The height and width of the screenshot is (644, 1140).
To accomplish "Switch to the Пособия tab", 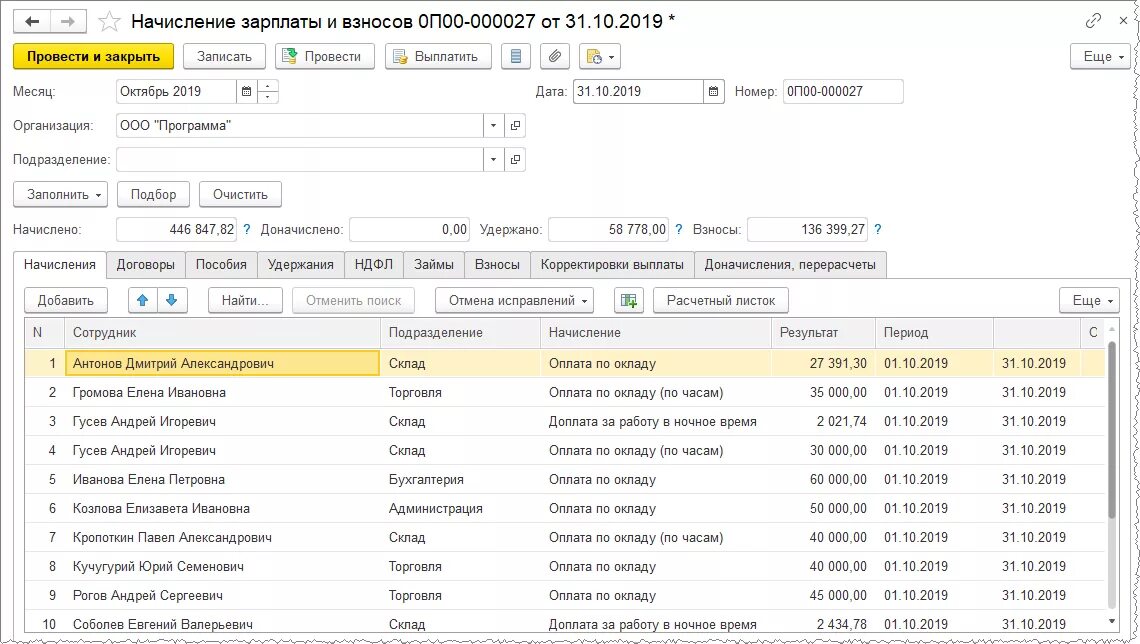I will point(221,265).
